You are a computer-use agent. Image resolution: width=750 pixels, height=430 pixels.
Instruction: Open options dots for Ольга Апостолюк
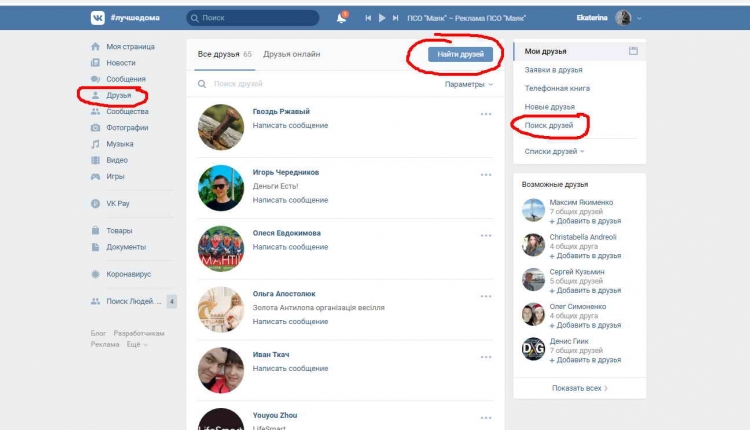pos(486,296)
